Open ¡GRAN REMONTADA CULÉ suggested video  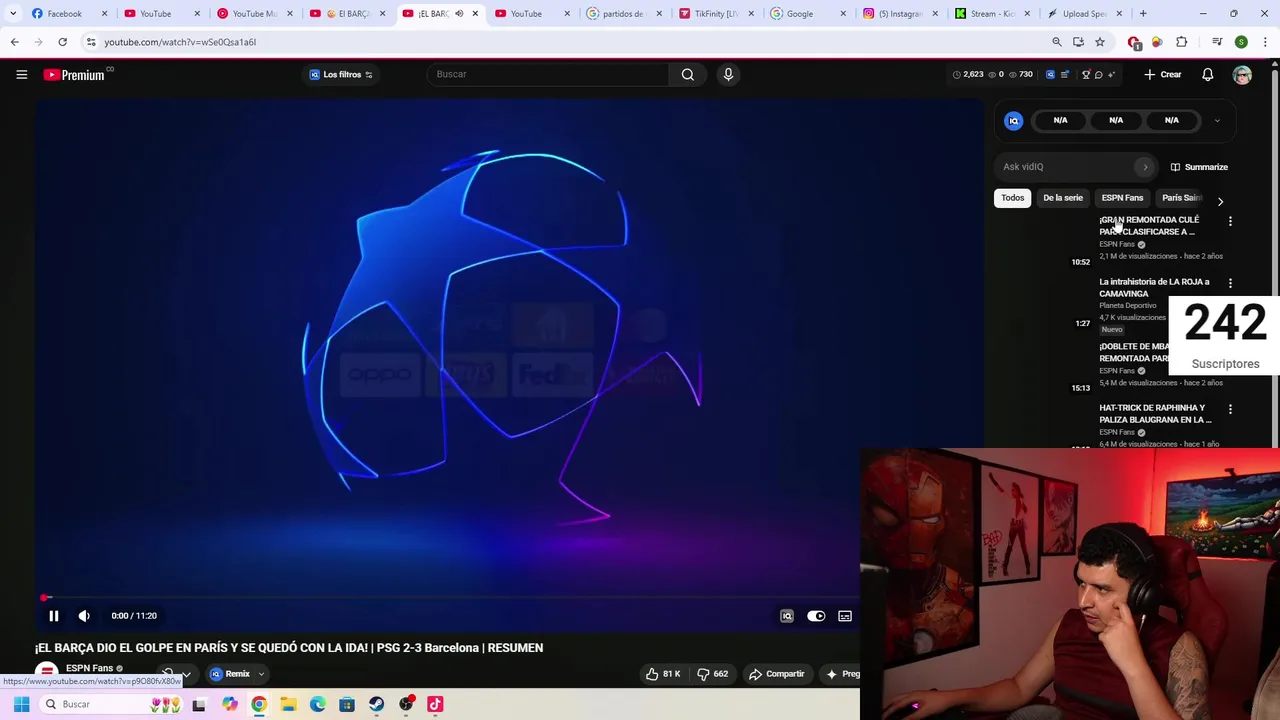point(1148,226)
